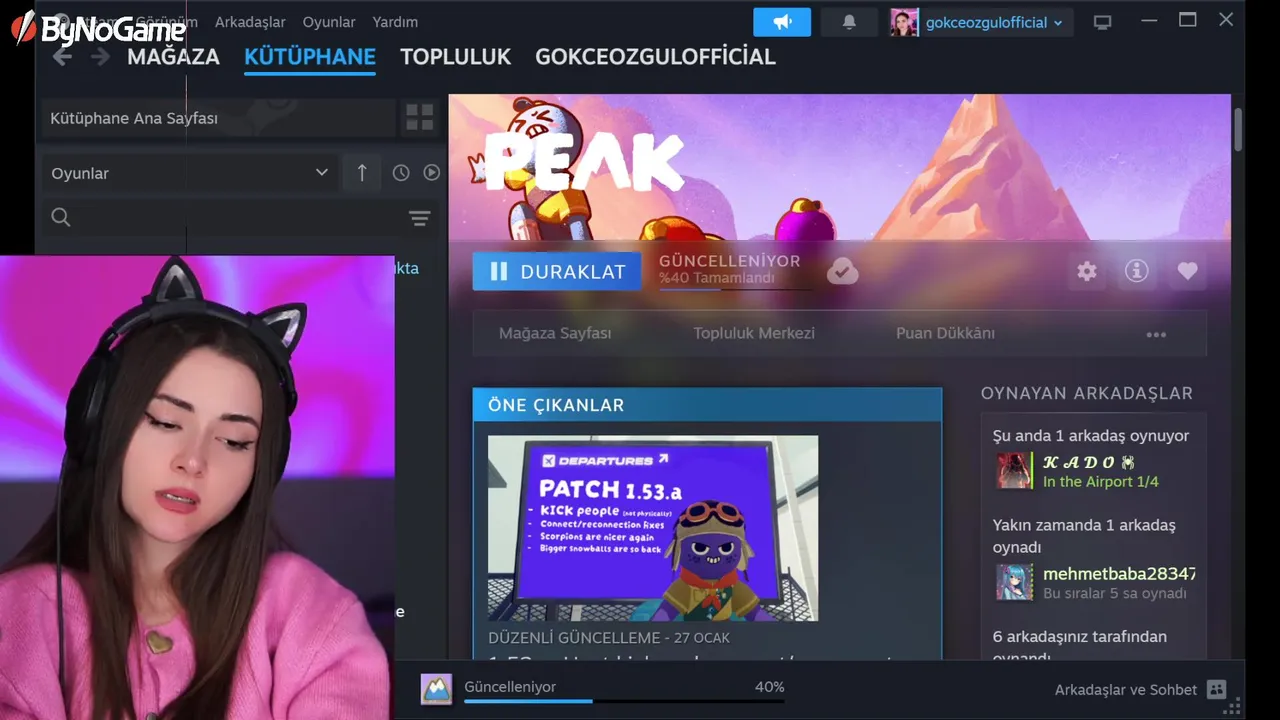Expand the more links ellipsis
The height and width of the screenshot is (720, 1280).
coord(1156,335)
